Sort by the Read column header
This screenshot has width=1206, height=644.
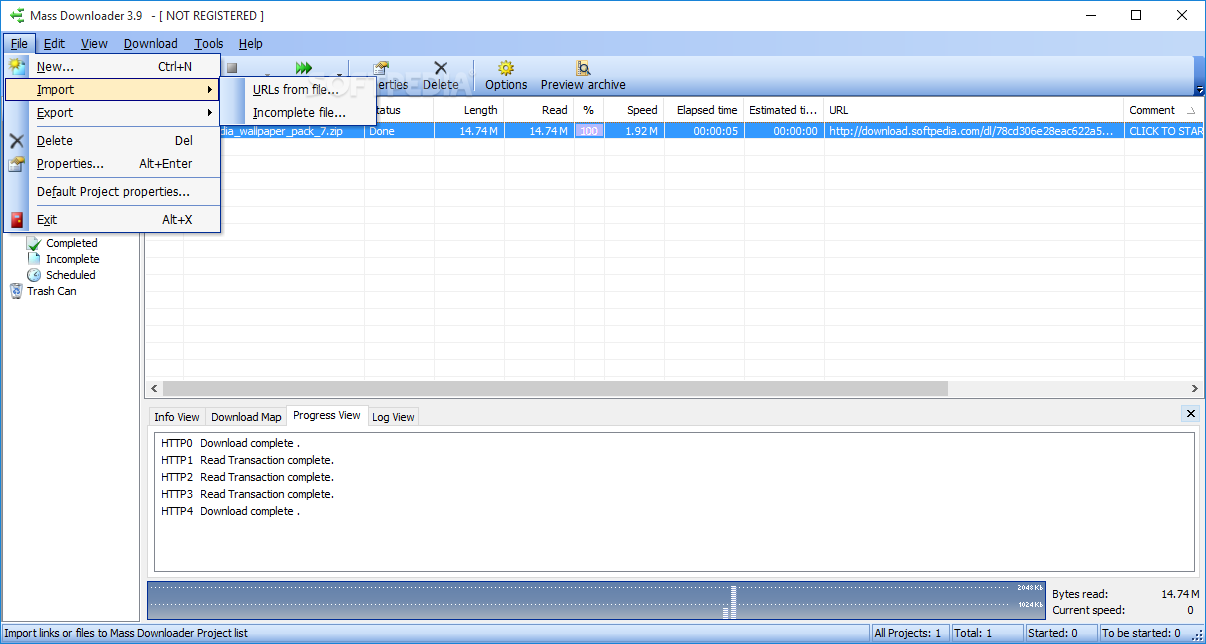click(539, 110)
